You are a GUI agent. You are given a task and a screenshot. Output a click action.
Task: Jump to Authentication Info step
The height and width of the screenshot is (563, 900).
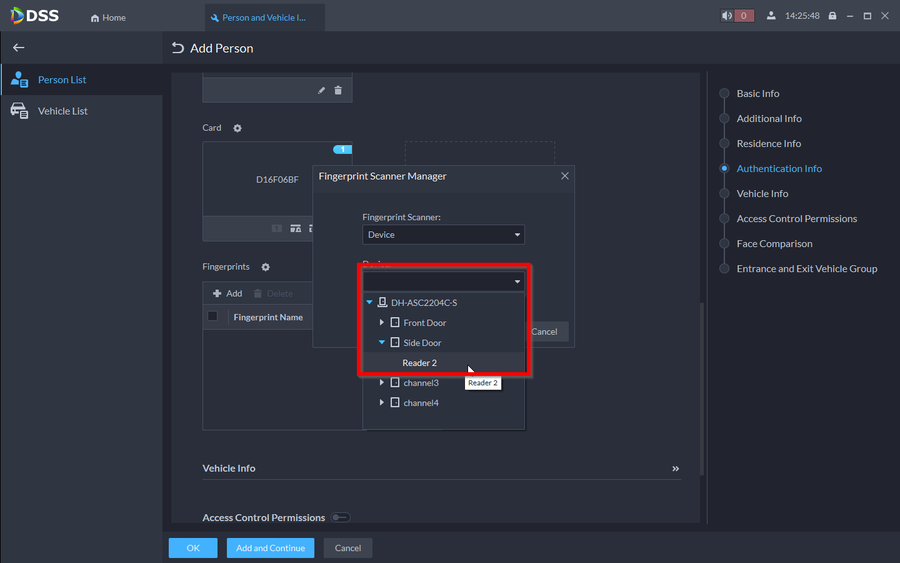tap(779, 168)
